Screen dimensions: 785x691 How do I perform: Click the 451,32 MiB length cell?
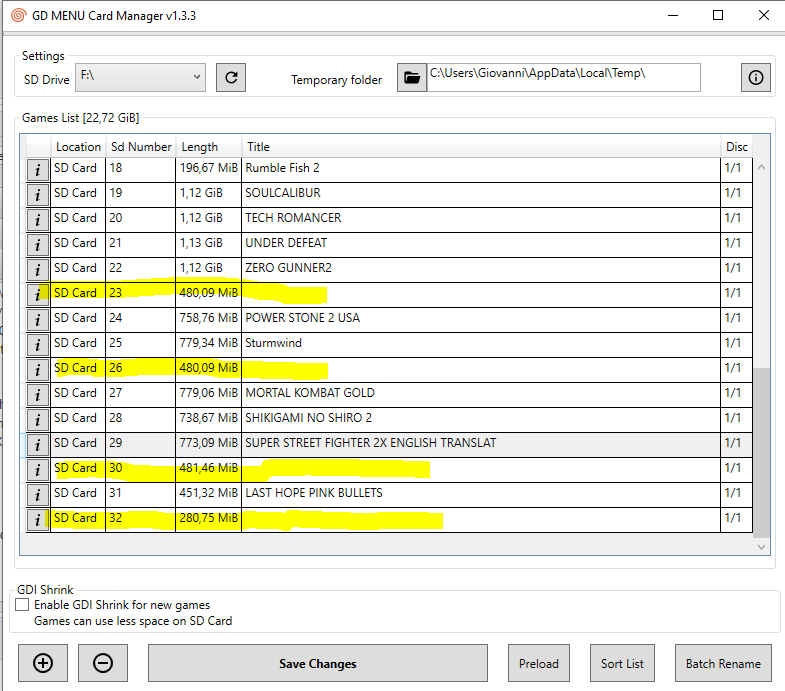click(209, 495)
